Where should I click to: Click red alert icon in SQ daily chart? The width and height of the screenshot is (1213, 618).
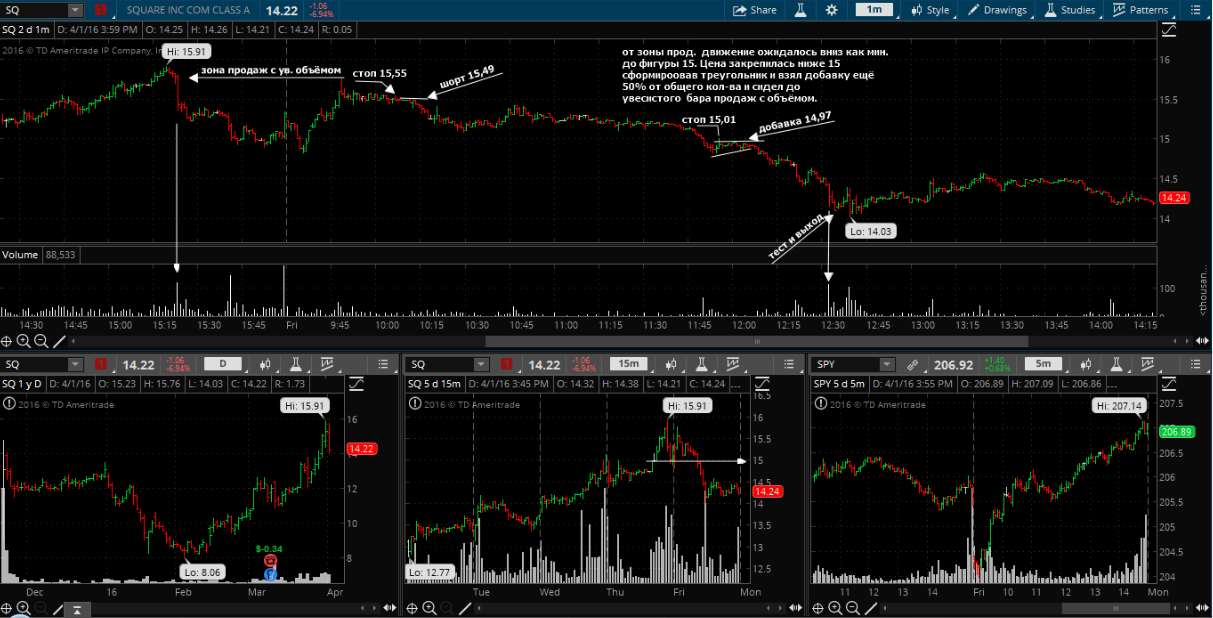(102, 365)
